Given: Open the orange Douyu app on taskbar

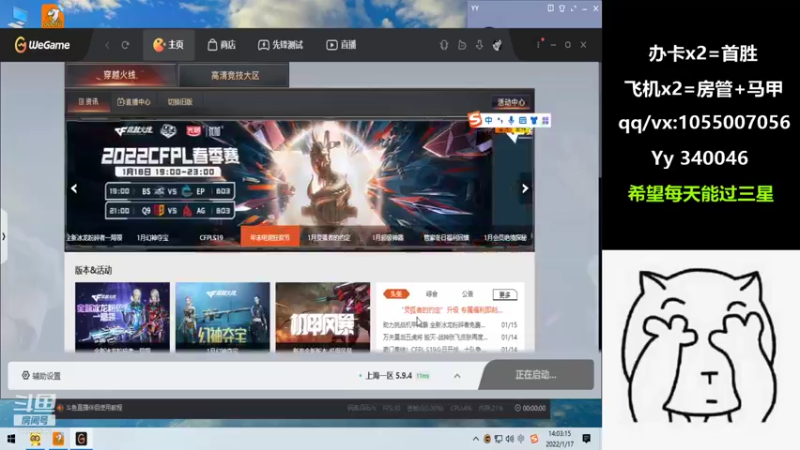Looking at the screenshot, I should click(58, 439).
